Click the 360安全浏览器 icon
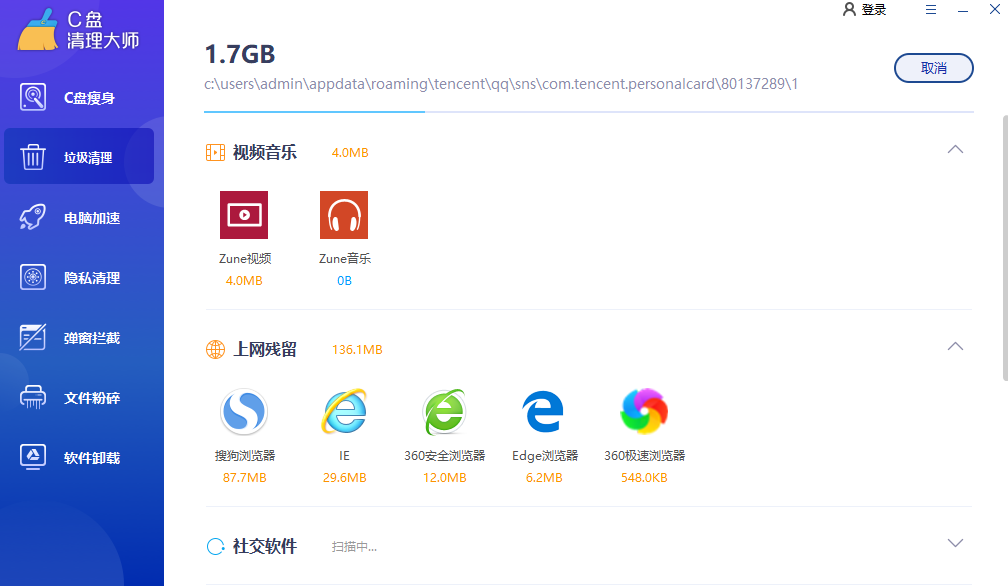Viewport: 1008px width, 586px height. tap(444, 411)
